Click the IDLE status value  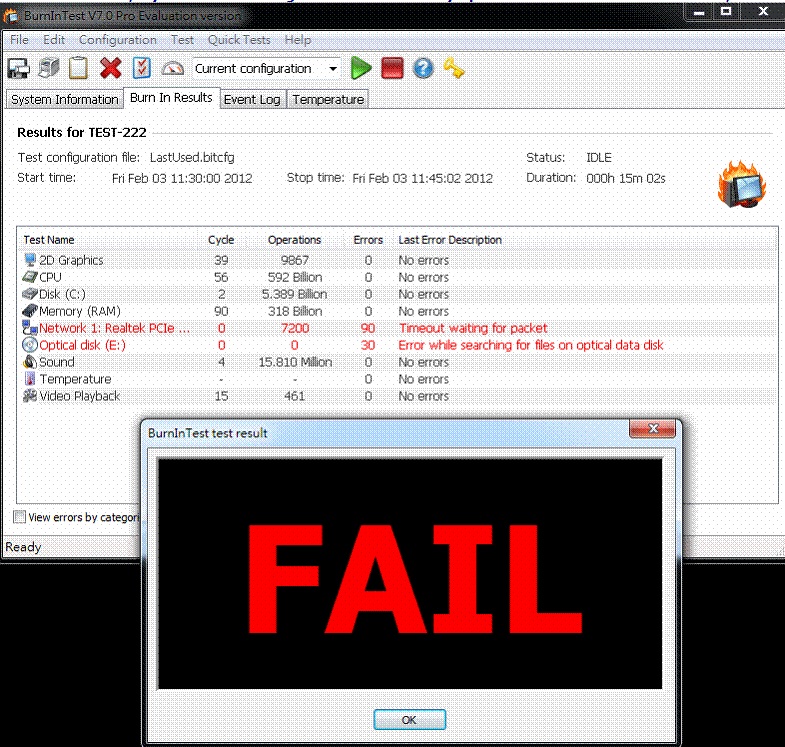click(599, 157)
